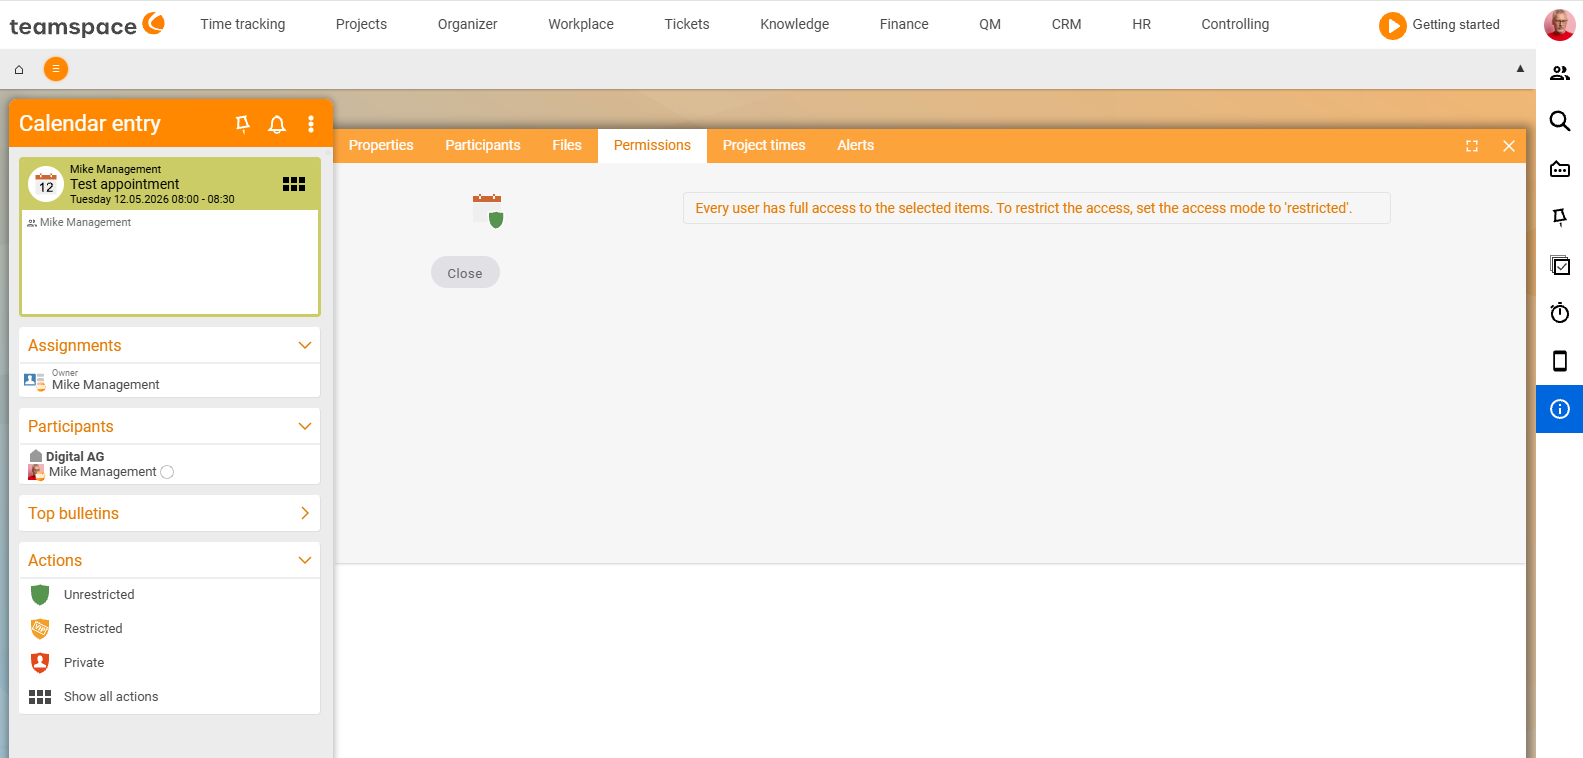This screenshot has height=758, width=1583.
Task: Open the mobile device sidebar icon
Action: [1560, 361]
